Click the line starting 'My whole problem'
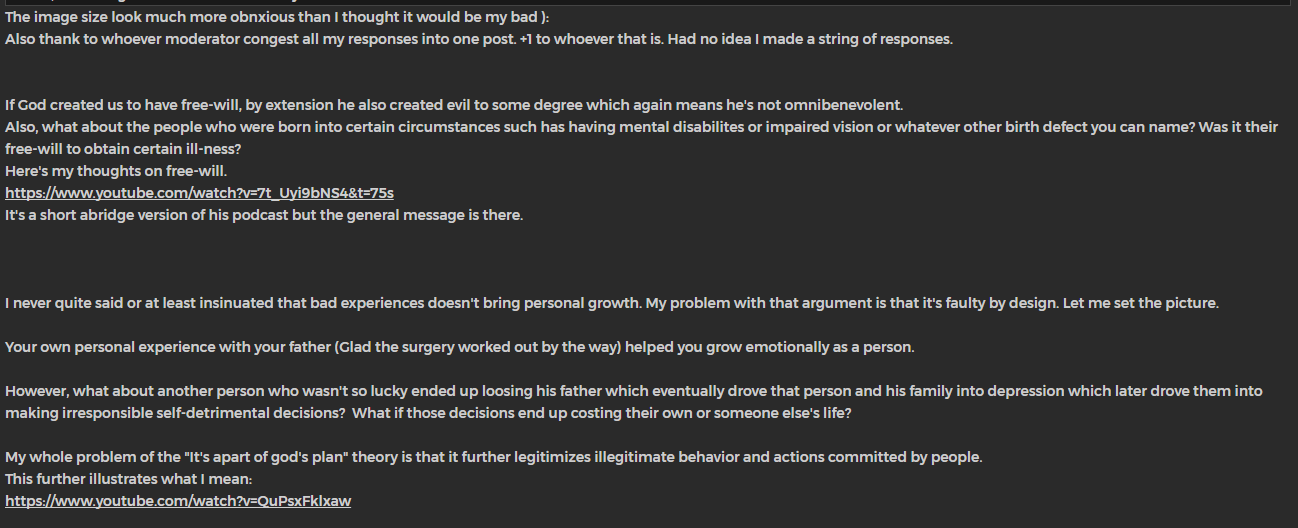1298x528 pixels. (x=494, y=457)
